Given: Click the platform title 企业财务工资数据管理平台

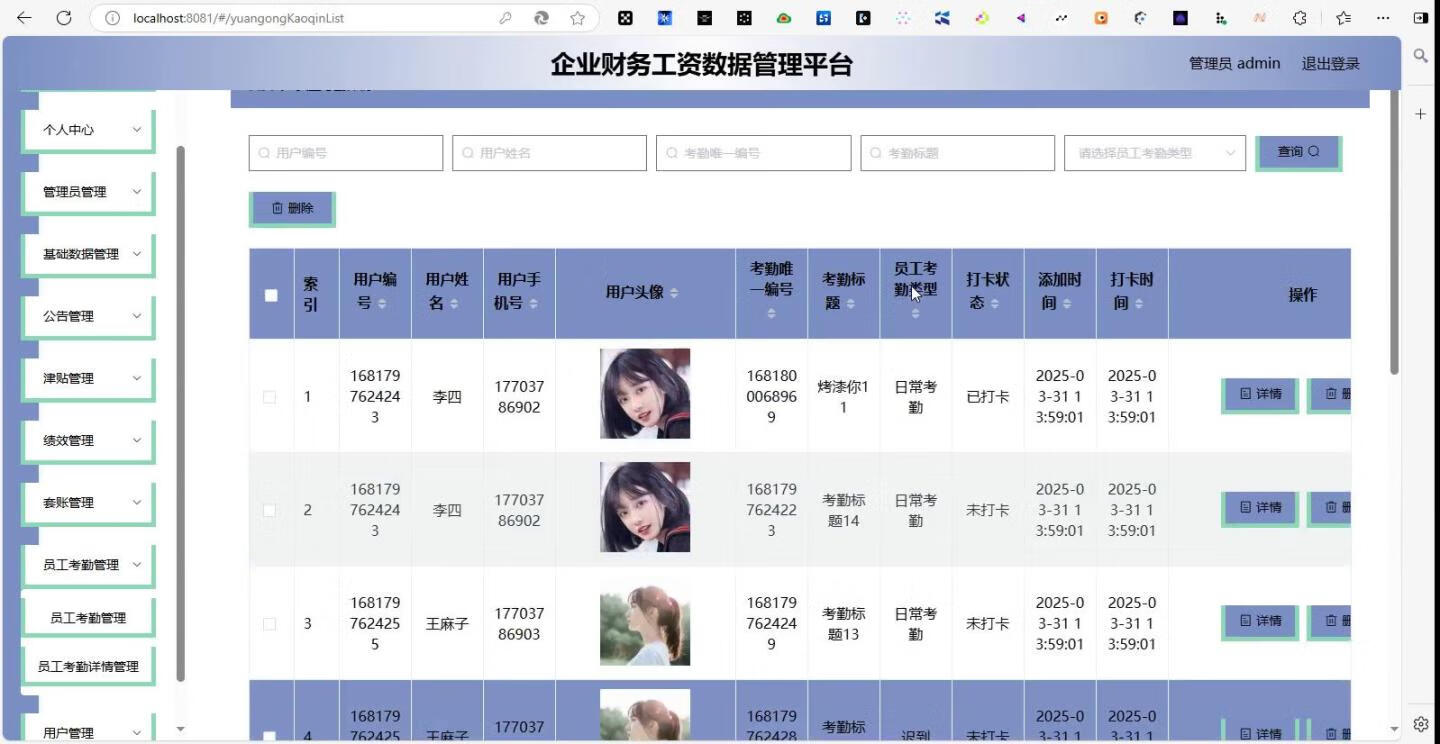Looking at the screenshot, I should click(701, 65).
